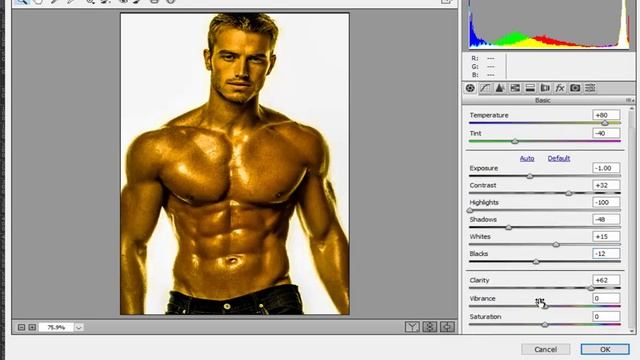Click the Saturation value field
The width and height of the screenshot is (640, 360).
(x=606, y=316)
